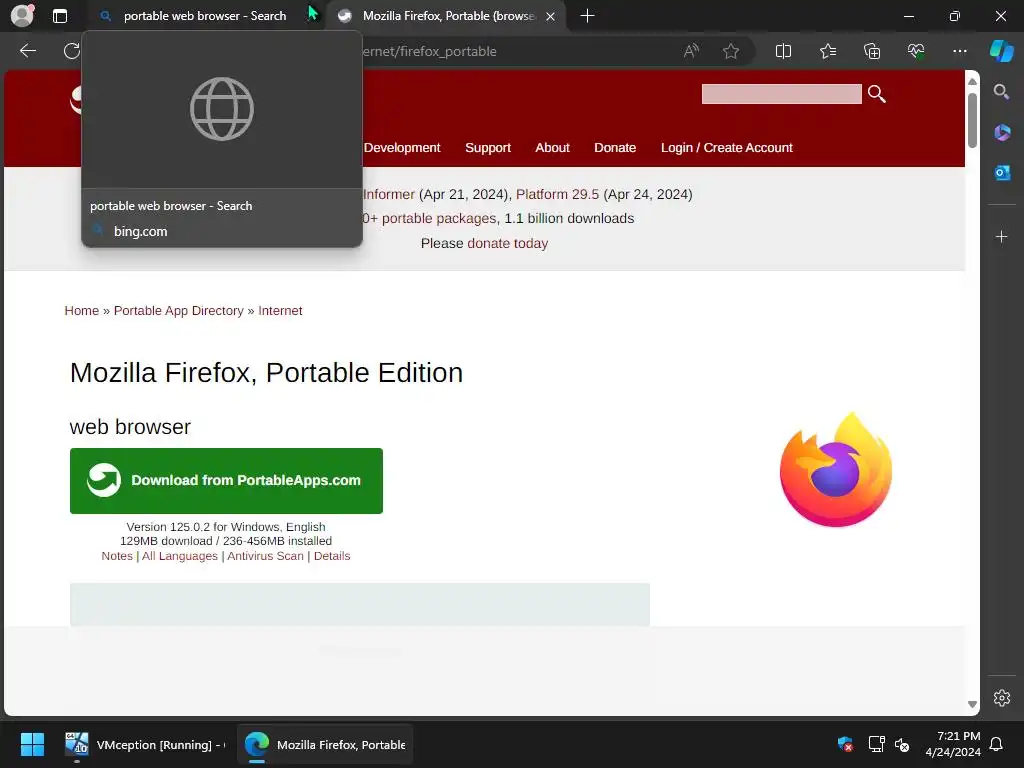The width and height of the screenshot is (1024, 768).
Task: Open the Development menu
Action: coord(402,148)
